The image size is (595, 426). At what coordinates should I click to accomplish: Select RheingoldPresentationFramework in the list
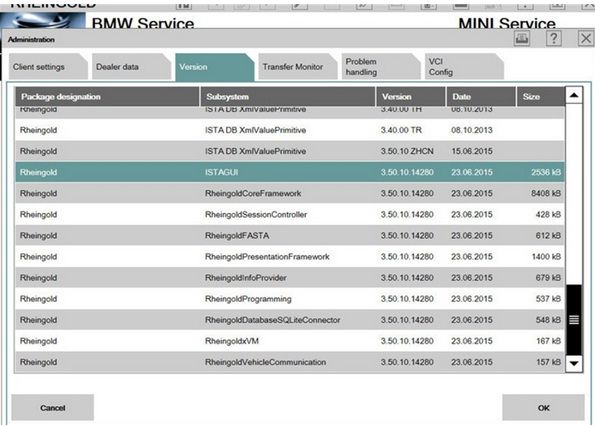tap(290, 257)
